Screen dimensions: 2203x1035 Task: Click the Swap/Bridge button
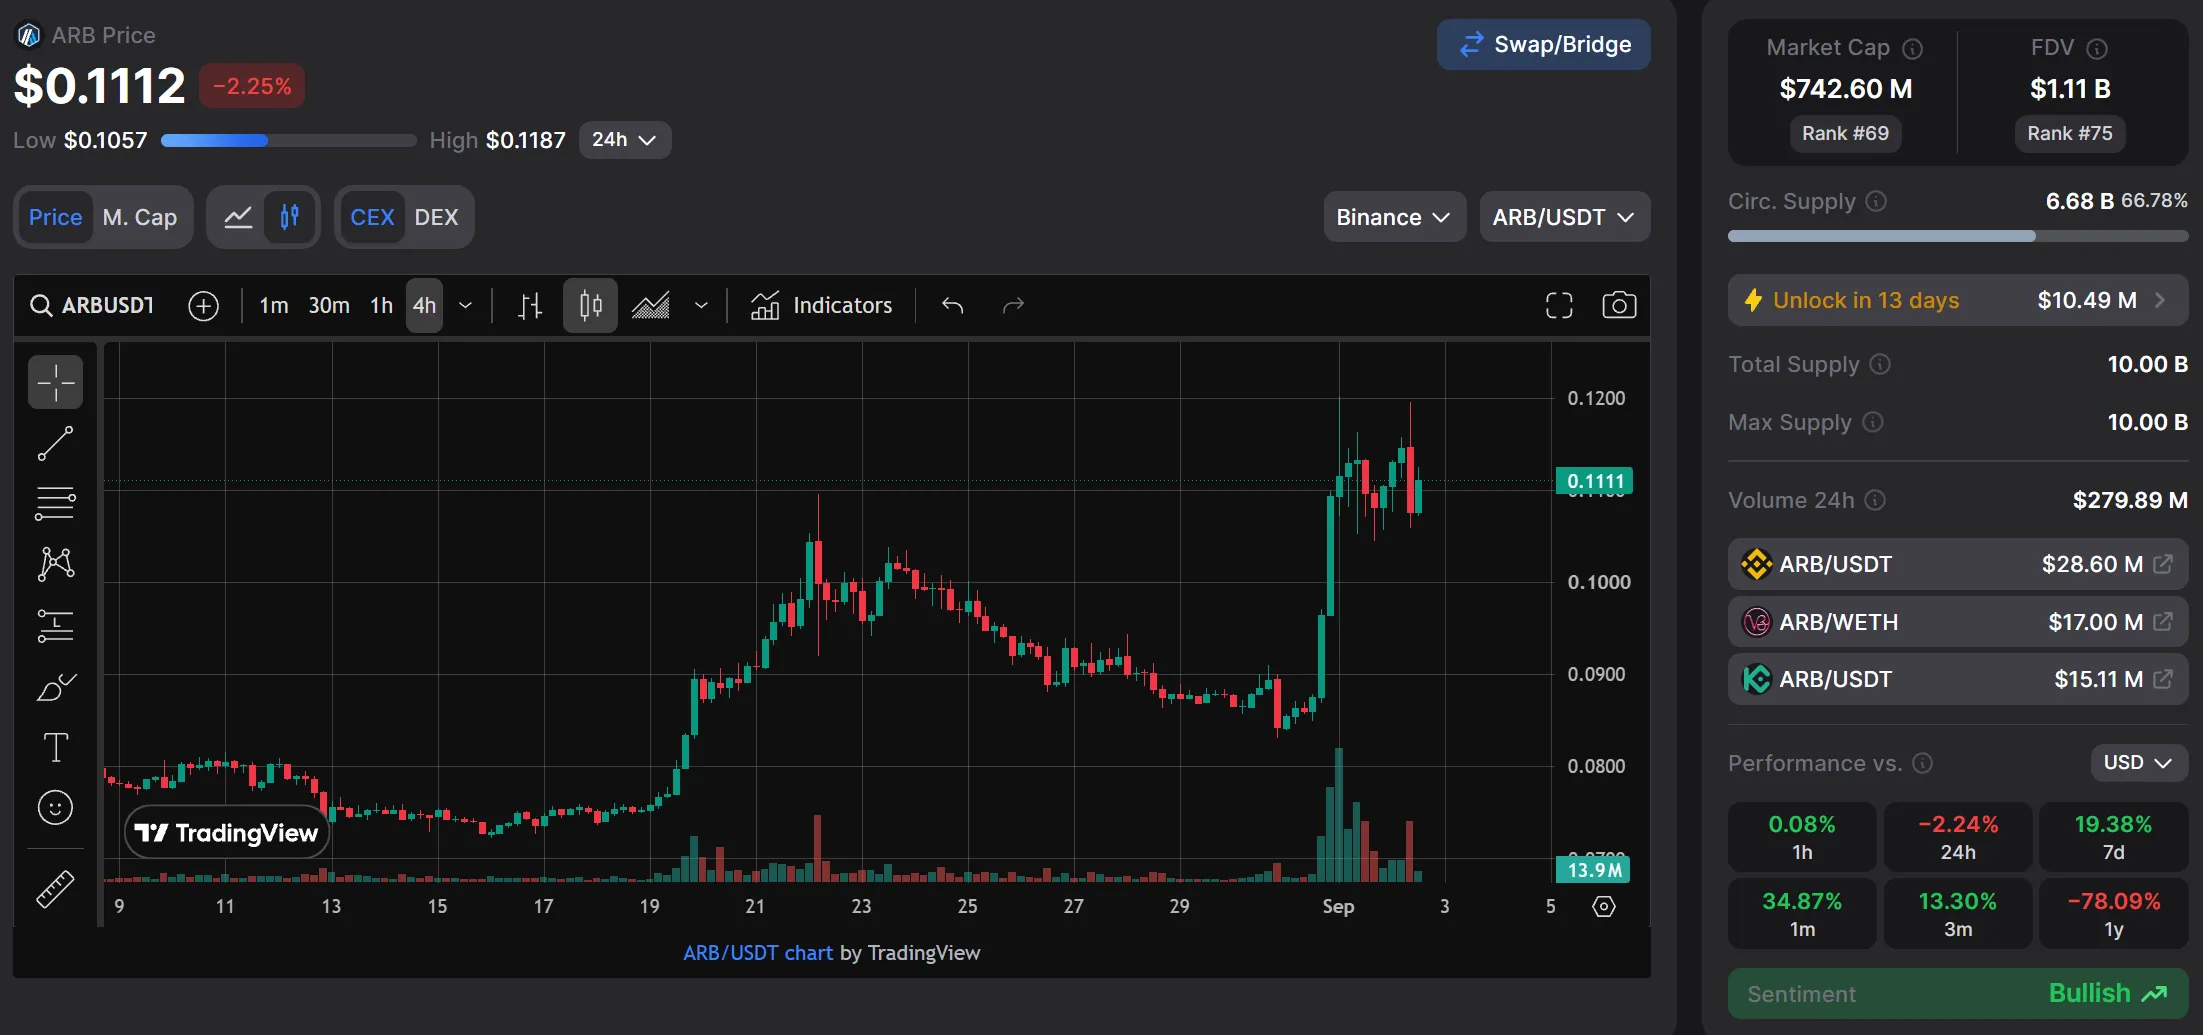pyautogui.click(x=1543, y=44)
